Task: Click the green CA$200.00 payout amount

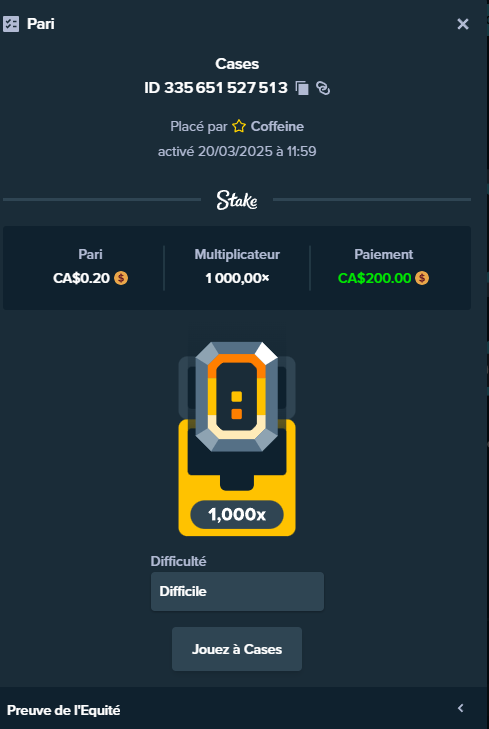Action: pyautogui.click(x=375, y=278)
